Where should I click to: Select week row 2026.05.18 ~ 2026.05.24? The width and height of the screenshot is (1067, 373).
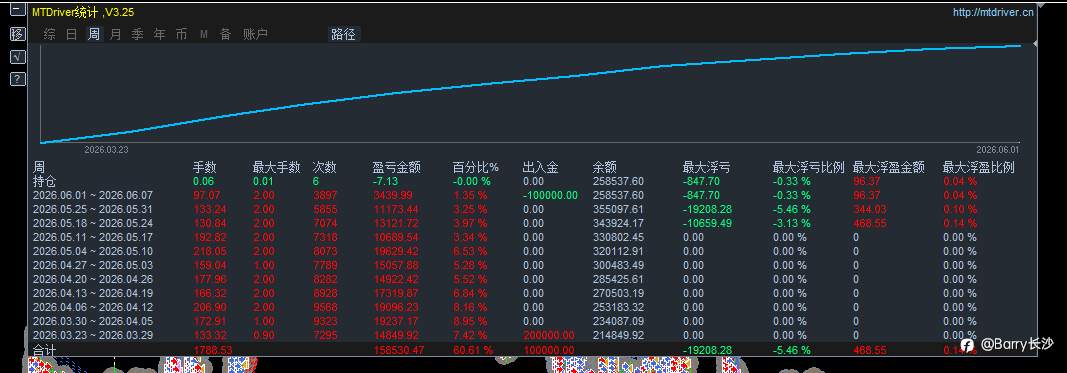93,223
